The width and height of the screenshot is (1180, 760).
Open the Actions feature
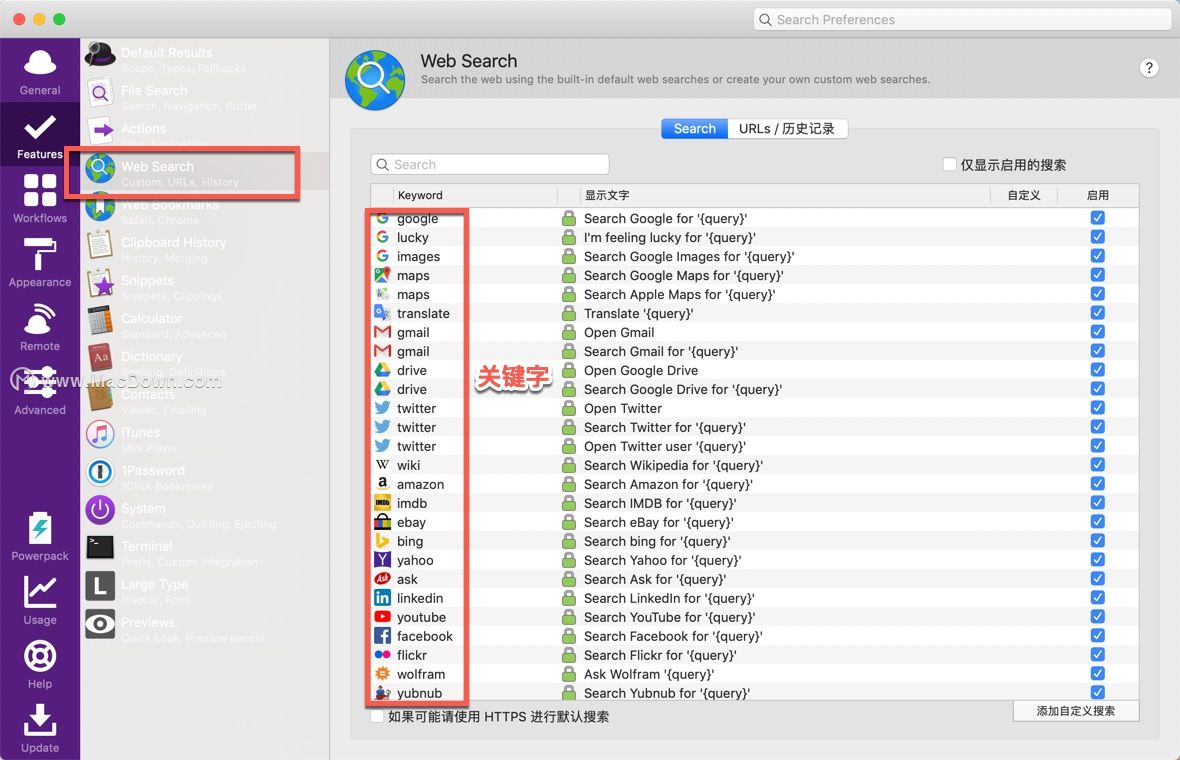[205, 135]
